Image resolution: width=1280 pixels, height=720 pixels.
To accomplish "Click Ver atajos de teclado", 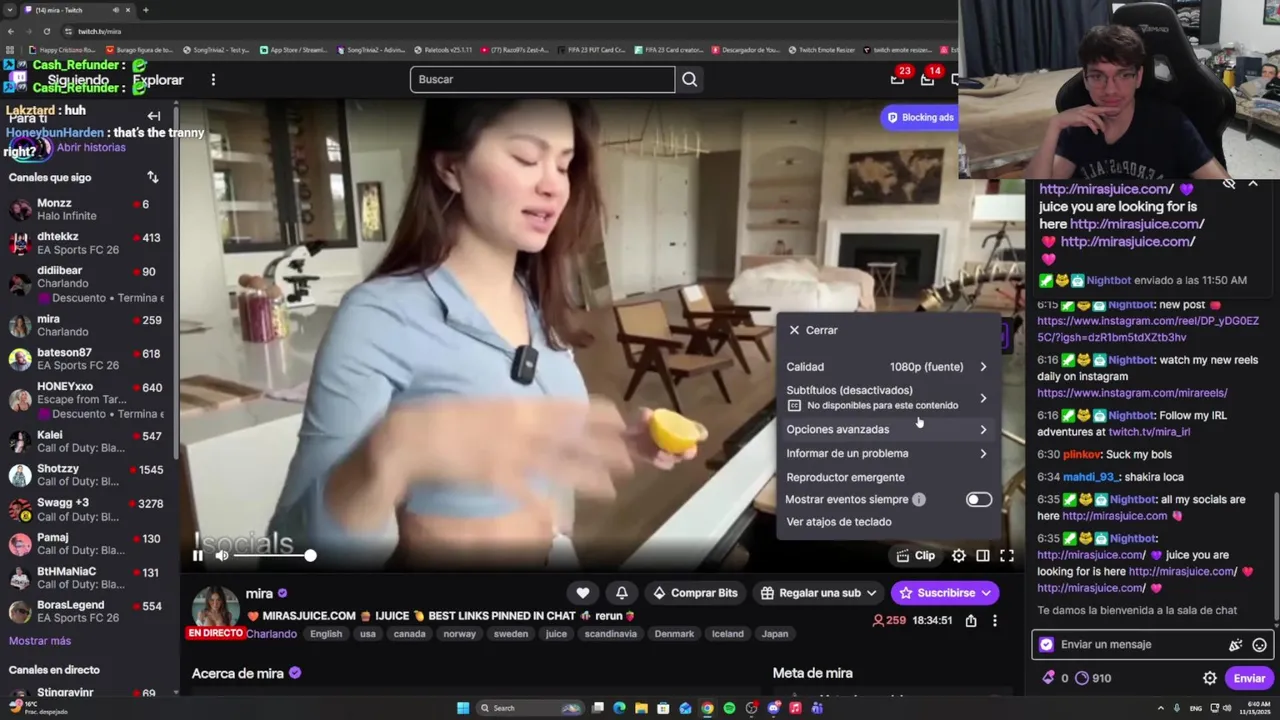I will [839, 522].
